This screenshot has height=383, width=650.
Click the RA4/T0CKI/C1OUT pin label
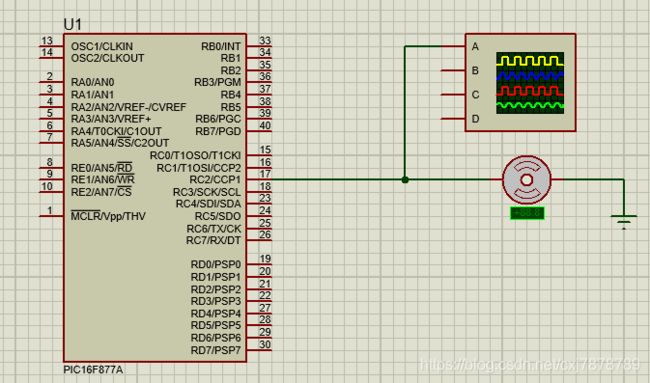click(116, 131)
